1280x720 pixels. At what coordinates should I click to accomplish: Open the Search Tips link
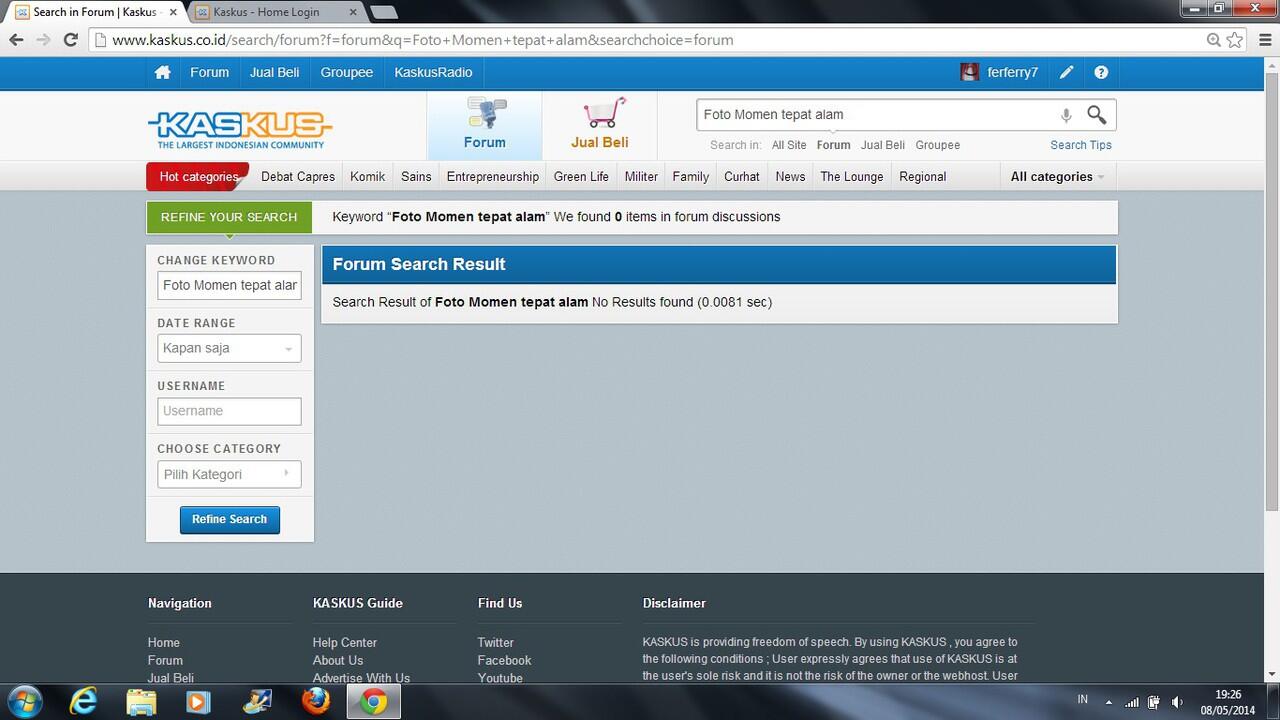[1081, 145]
